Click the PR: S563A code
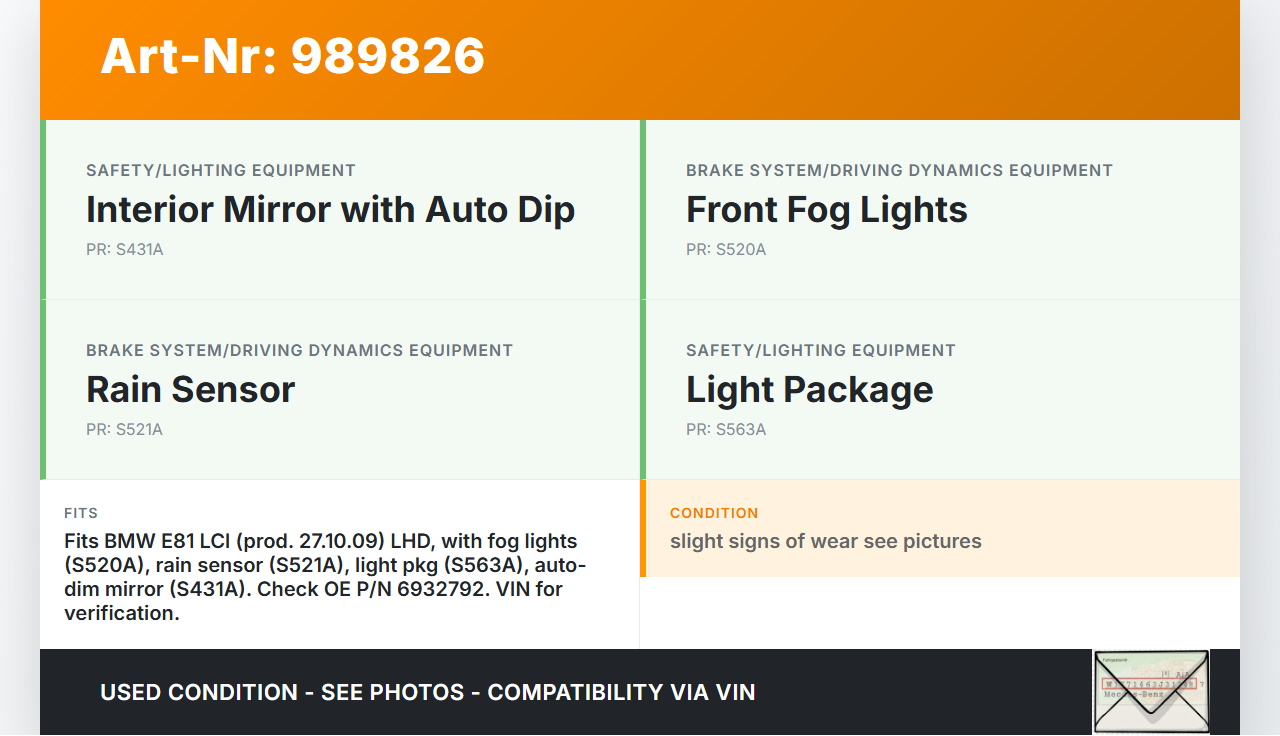 725,430
